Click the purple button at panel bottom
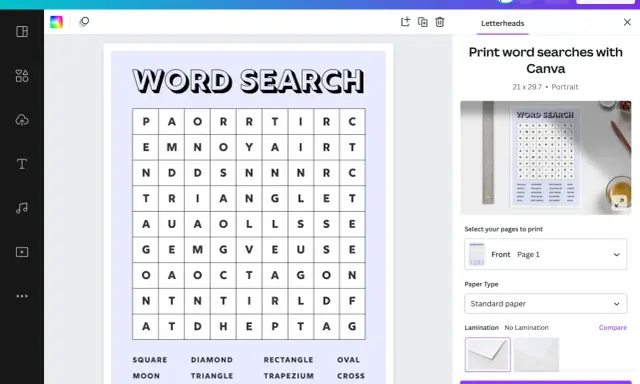Image resolution: width=640 pixels, height=384 pixels. coord(546,382)
